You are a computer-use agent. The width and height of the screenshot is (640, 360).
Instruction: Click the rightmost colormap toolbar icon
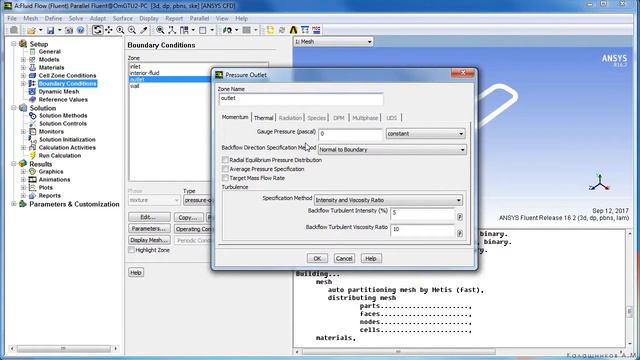(316, 30)
